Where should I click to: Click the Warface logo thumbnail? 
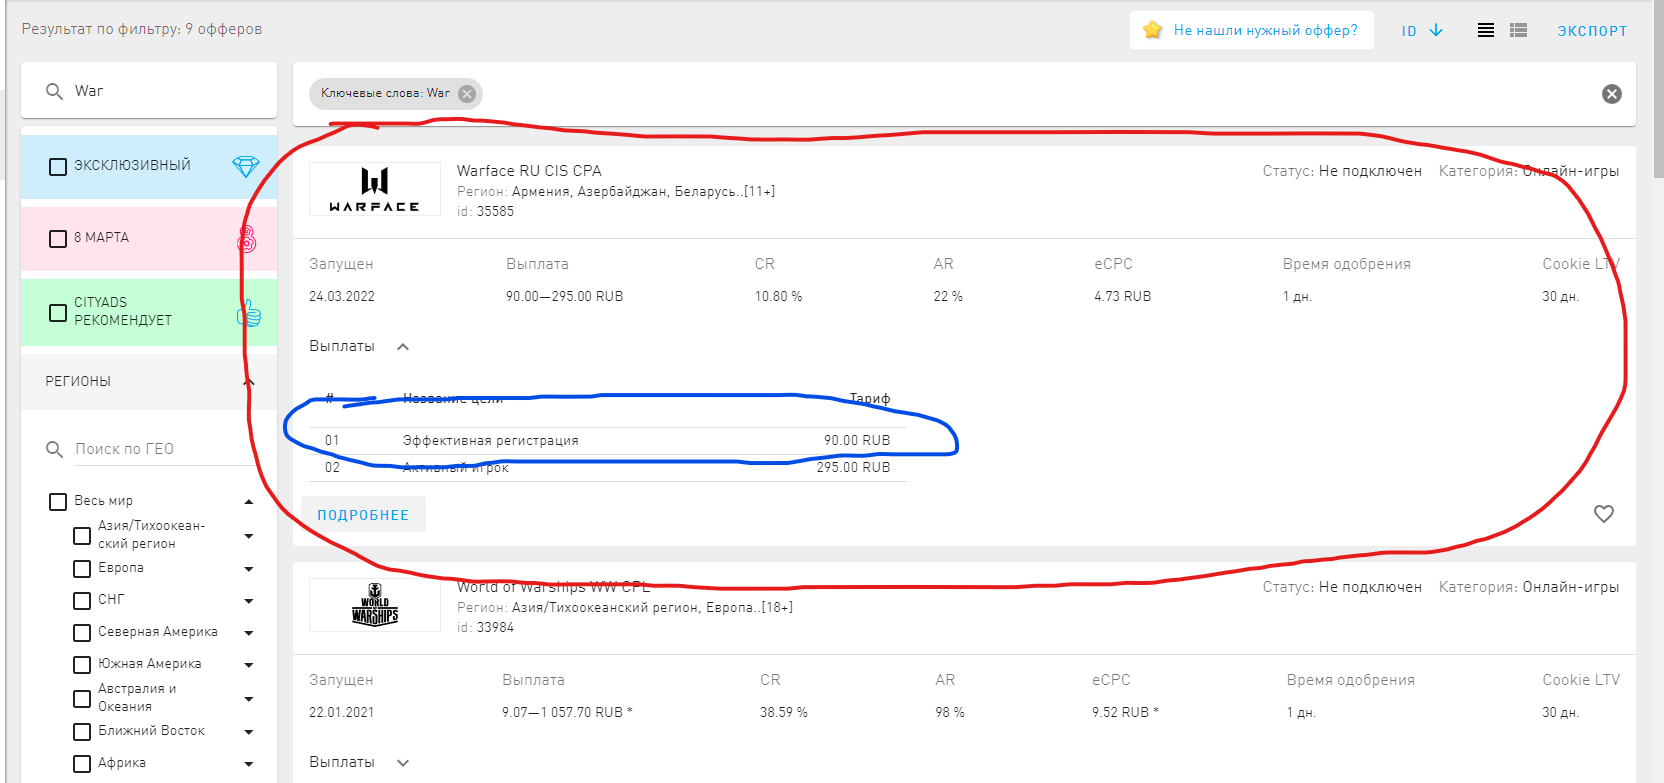tap(374, 189)
